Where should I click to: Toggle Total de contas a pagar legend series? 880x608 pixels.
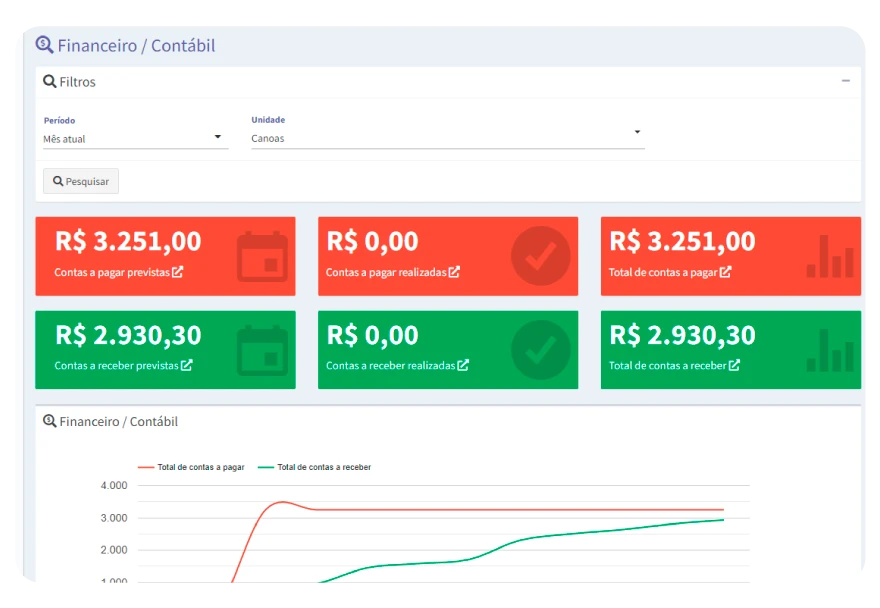point(191,467)
